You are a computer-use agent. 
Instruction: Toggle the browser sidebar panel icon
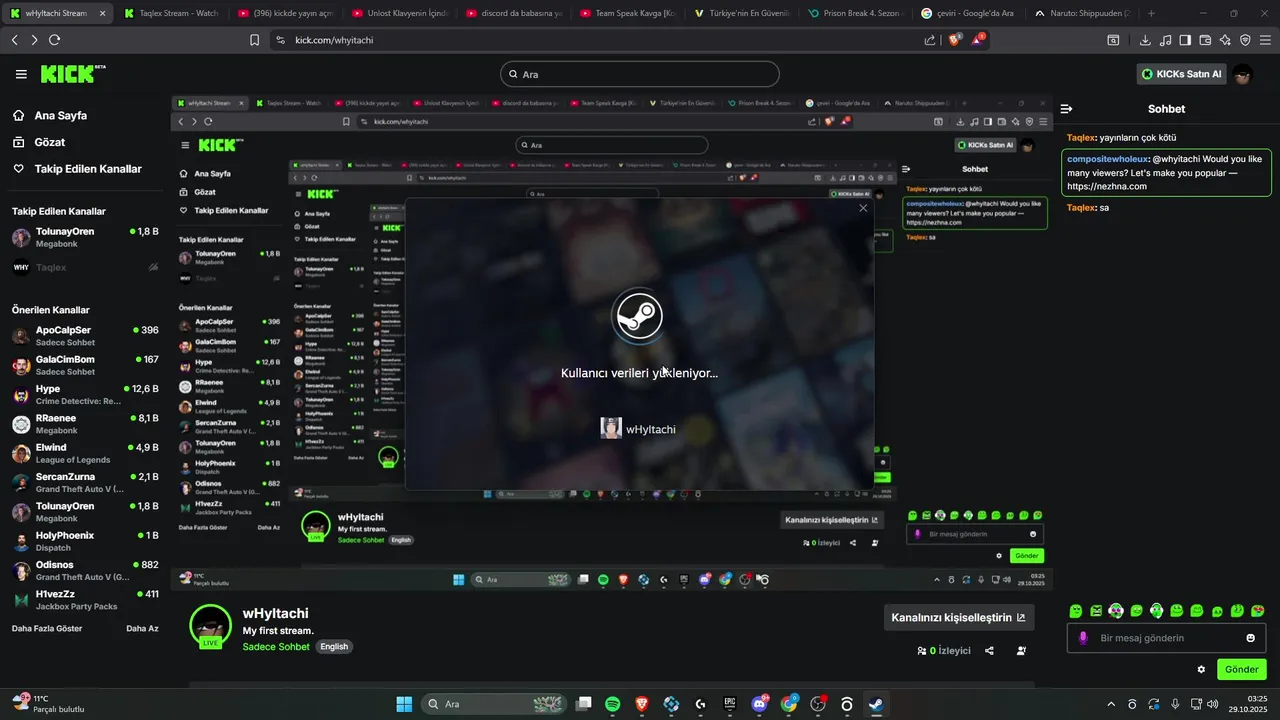1185,40
